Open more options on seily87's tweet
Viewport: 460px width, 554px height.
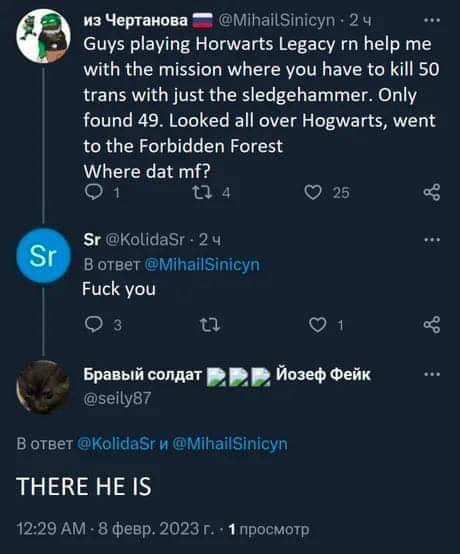(432, 374)
